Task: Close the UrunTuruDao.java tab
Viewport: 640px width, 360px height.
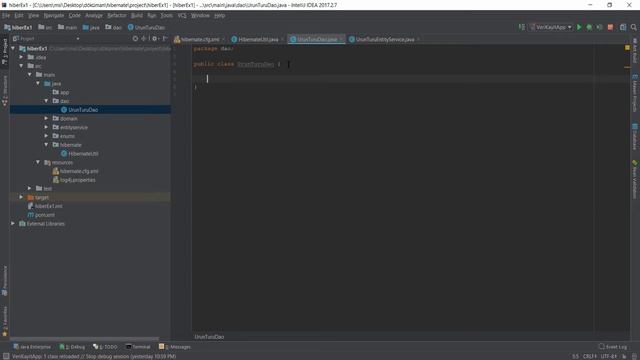Action: pos(342,40)
